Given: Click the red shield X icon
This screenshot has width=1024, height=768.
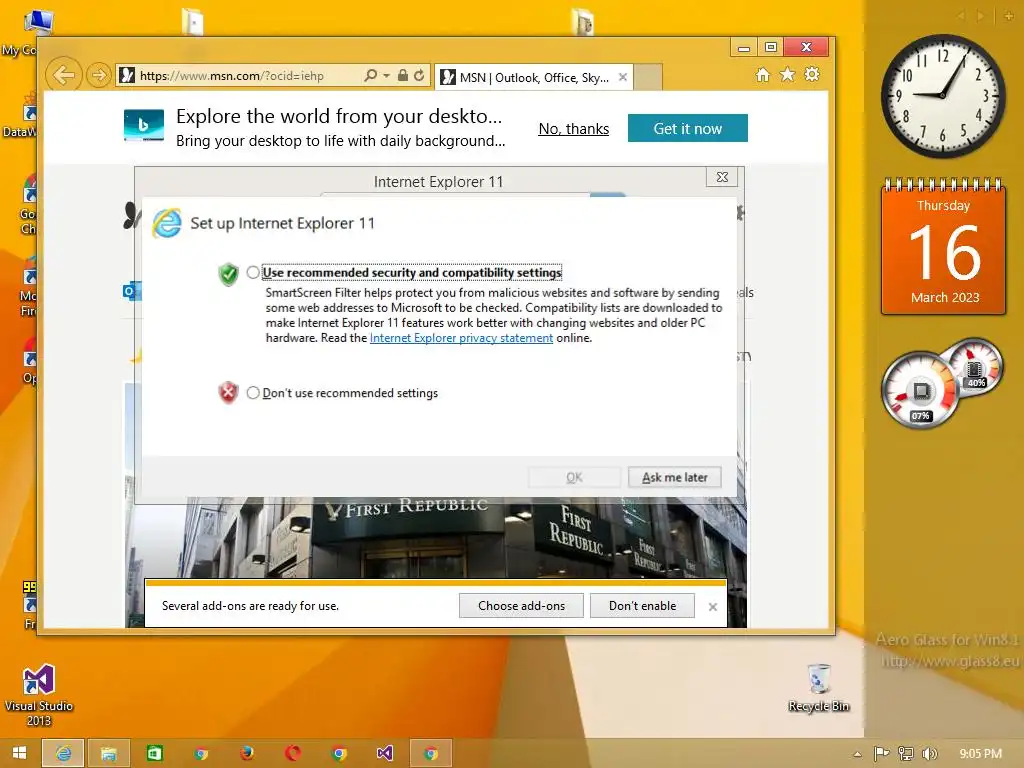Looking at the screenshot, I should [228, 392].
